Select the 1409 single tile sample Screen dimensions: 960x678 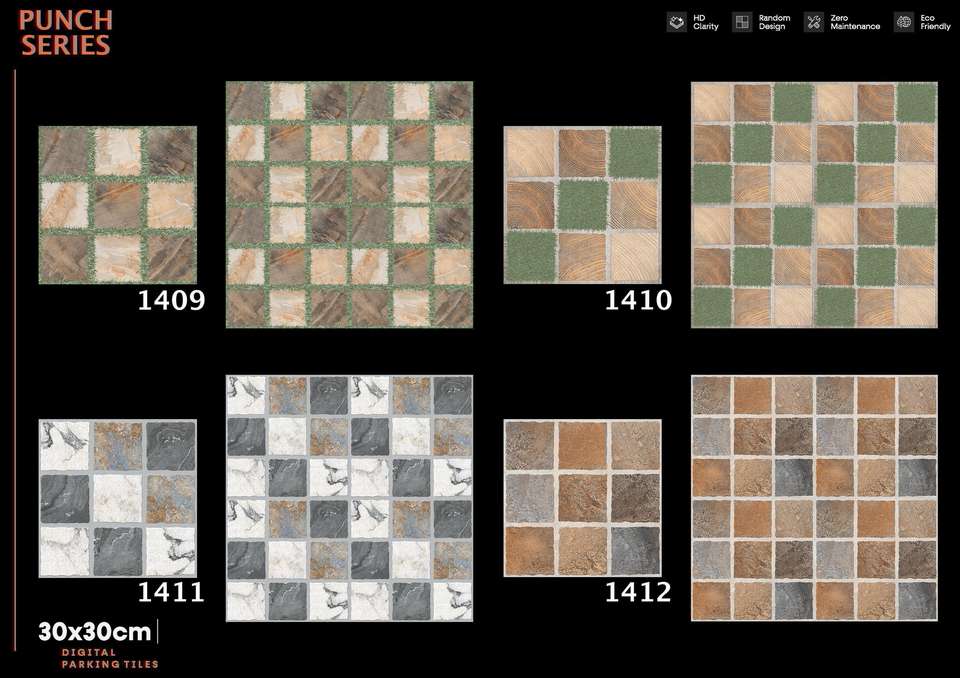pyautogui.click(x=117, y=205)
